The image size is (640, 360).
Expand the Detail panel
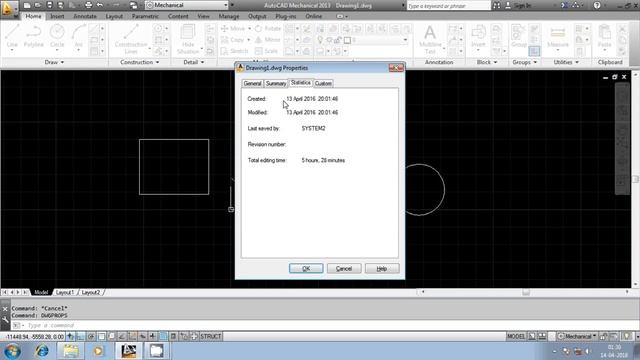pos(193,62)
